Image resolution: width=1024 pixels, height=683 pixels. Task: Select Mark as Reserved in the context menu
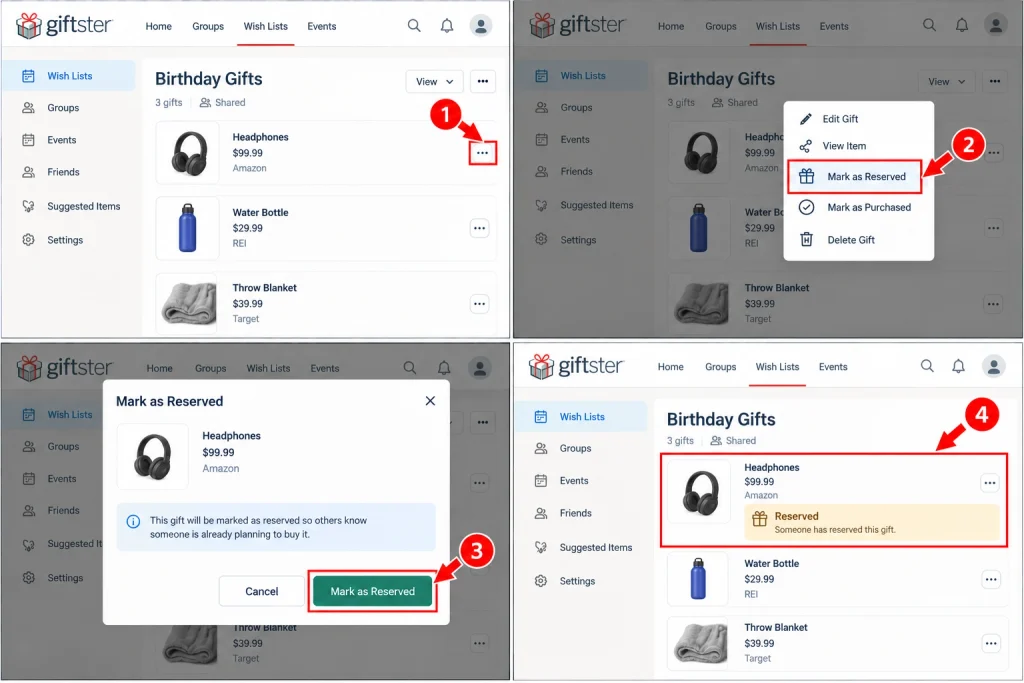pyautogui.click(x=854, y=176)
